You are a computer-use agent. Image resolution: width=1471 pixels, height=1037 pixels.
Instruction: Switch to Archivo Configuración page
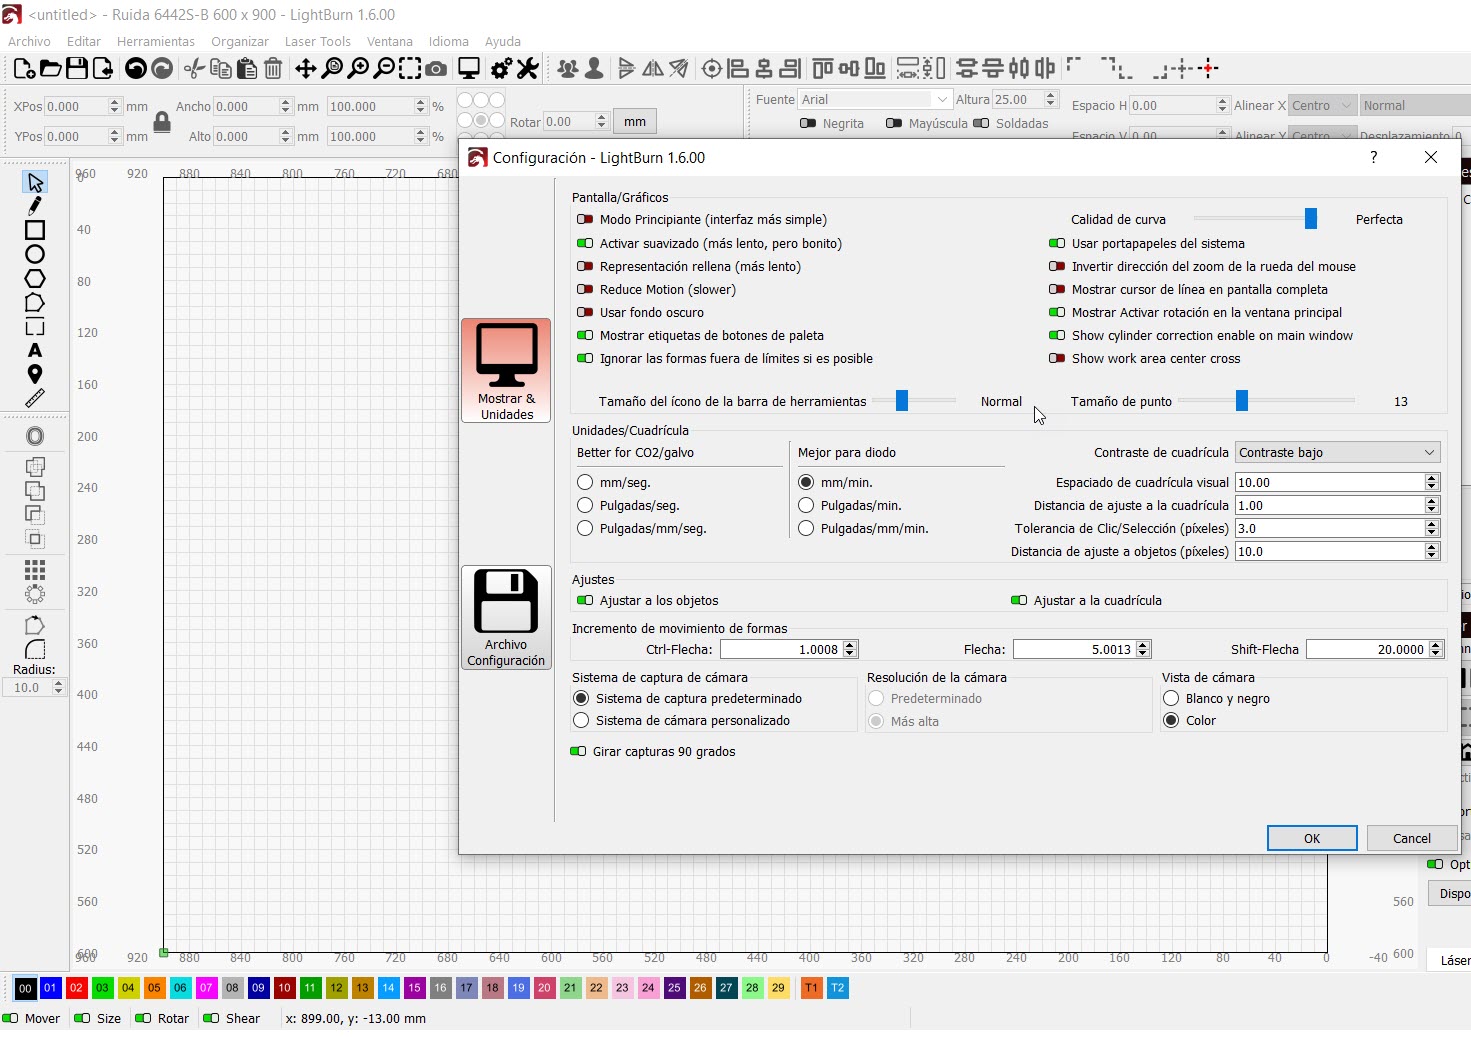(x=506, y=617)
